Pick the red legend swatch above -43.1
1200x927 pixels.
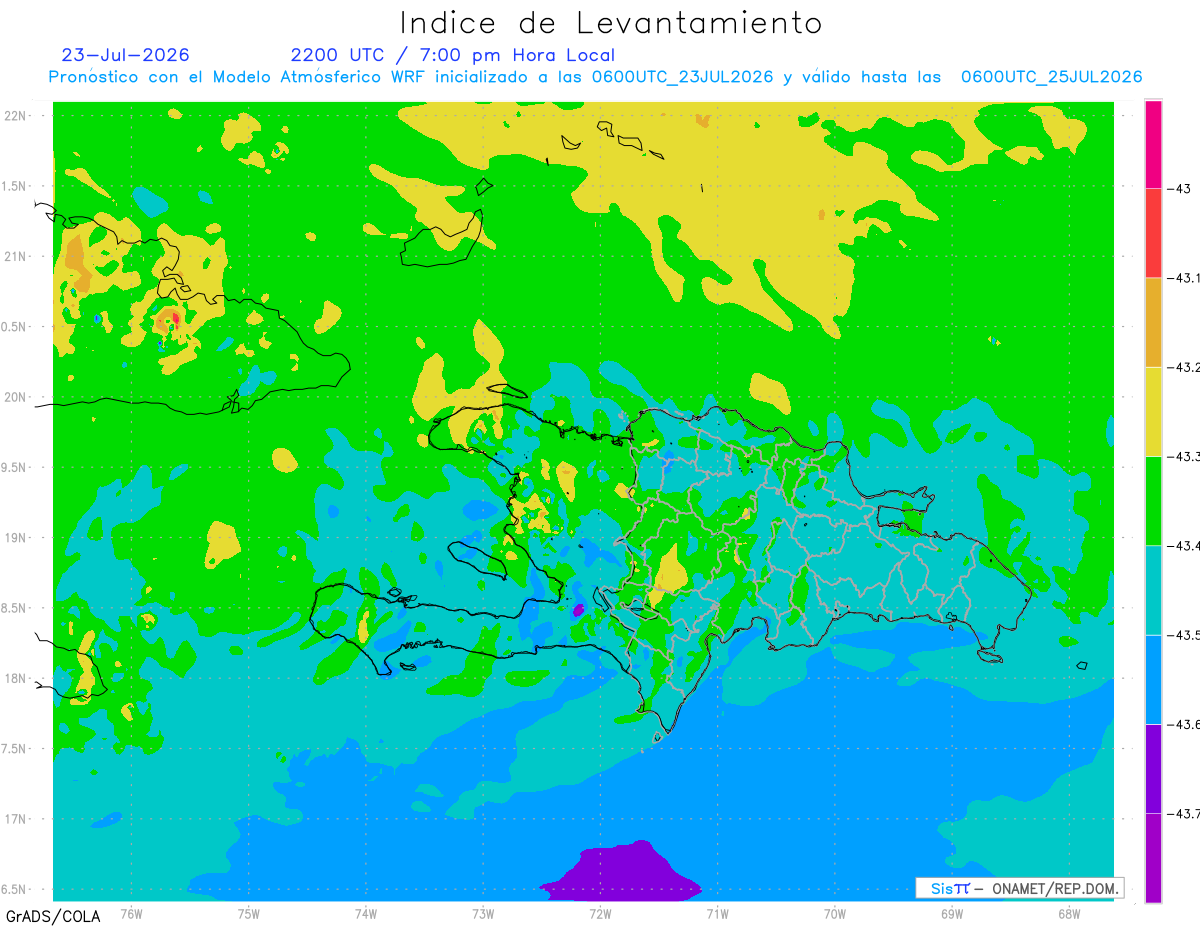click(x=1153, y=233)
